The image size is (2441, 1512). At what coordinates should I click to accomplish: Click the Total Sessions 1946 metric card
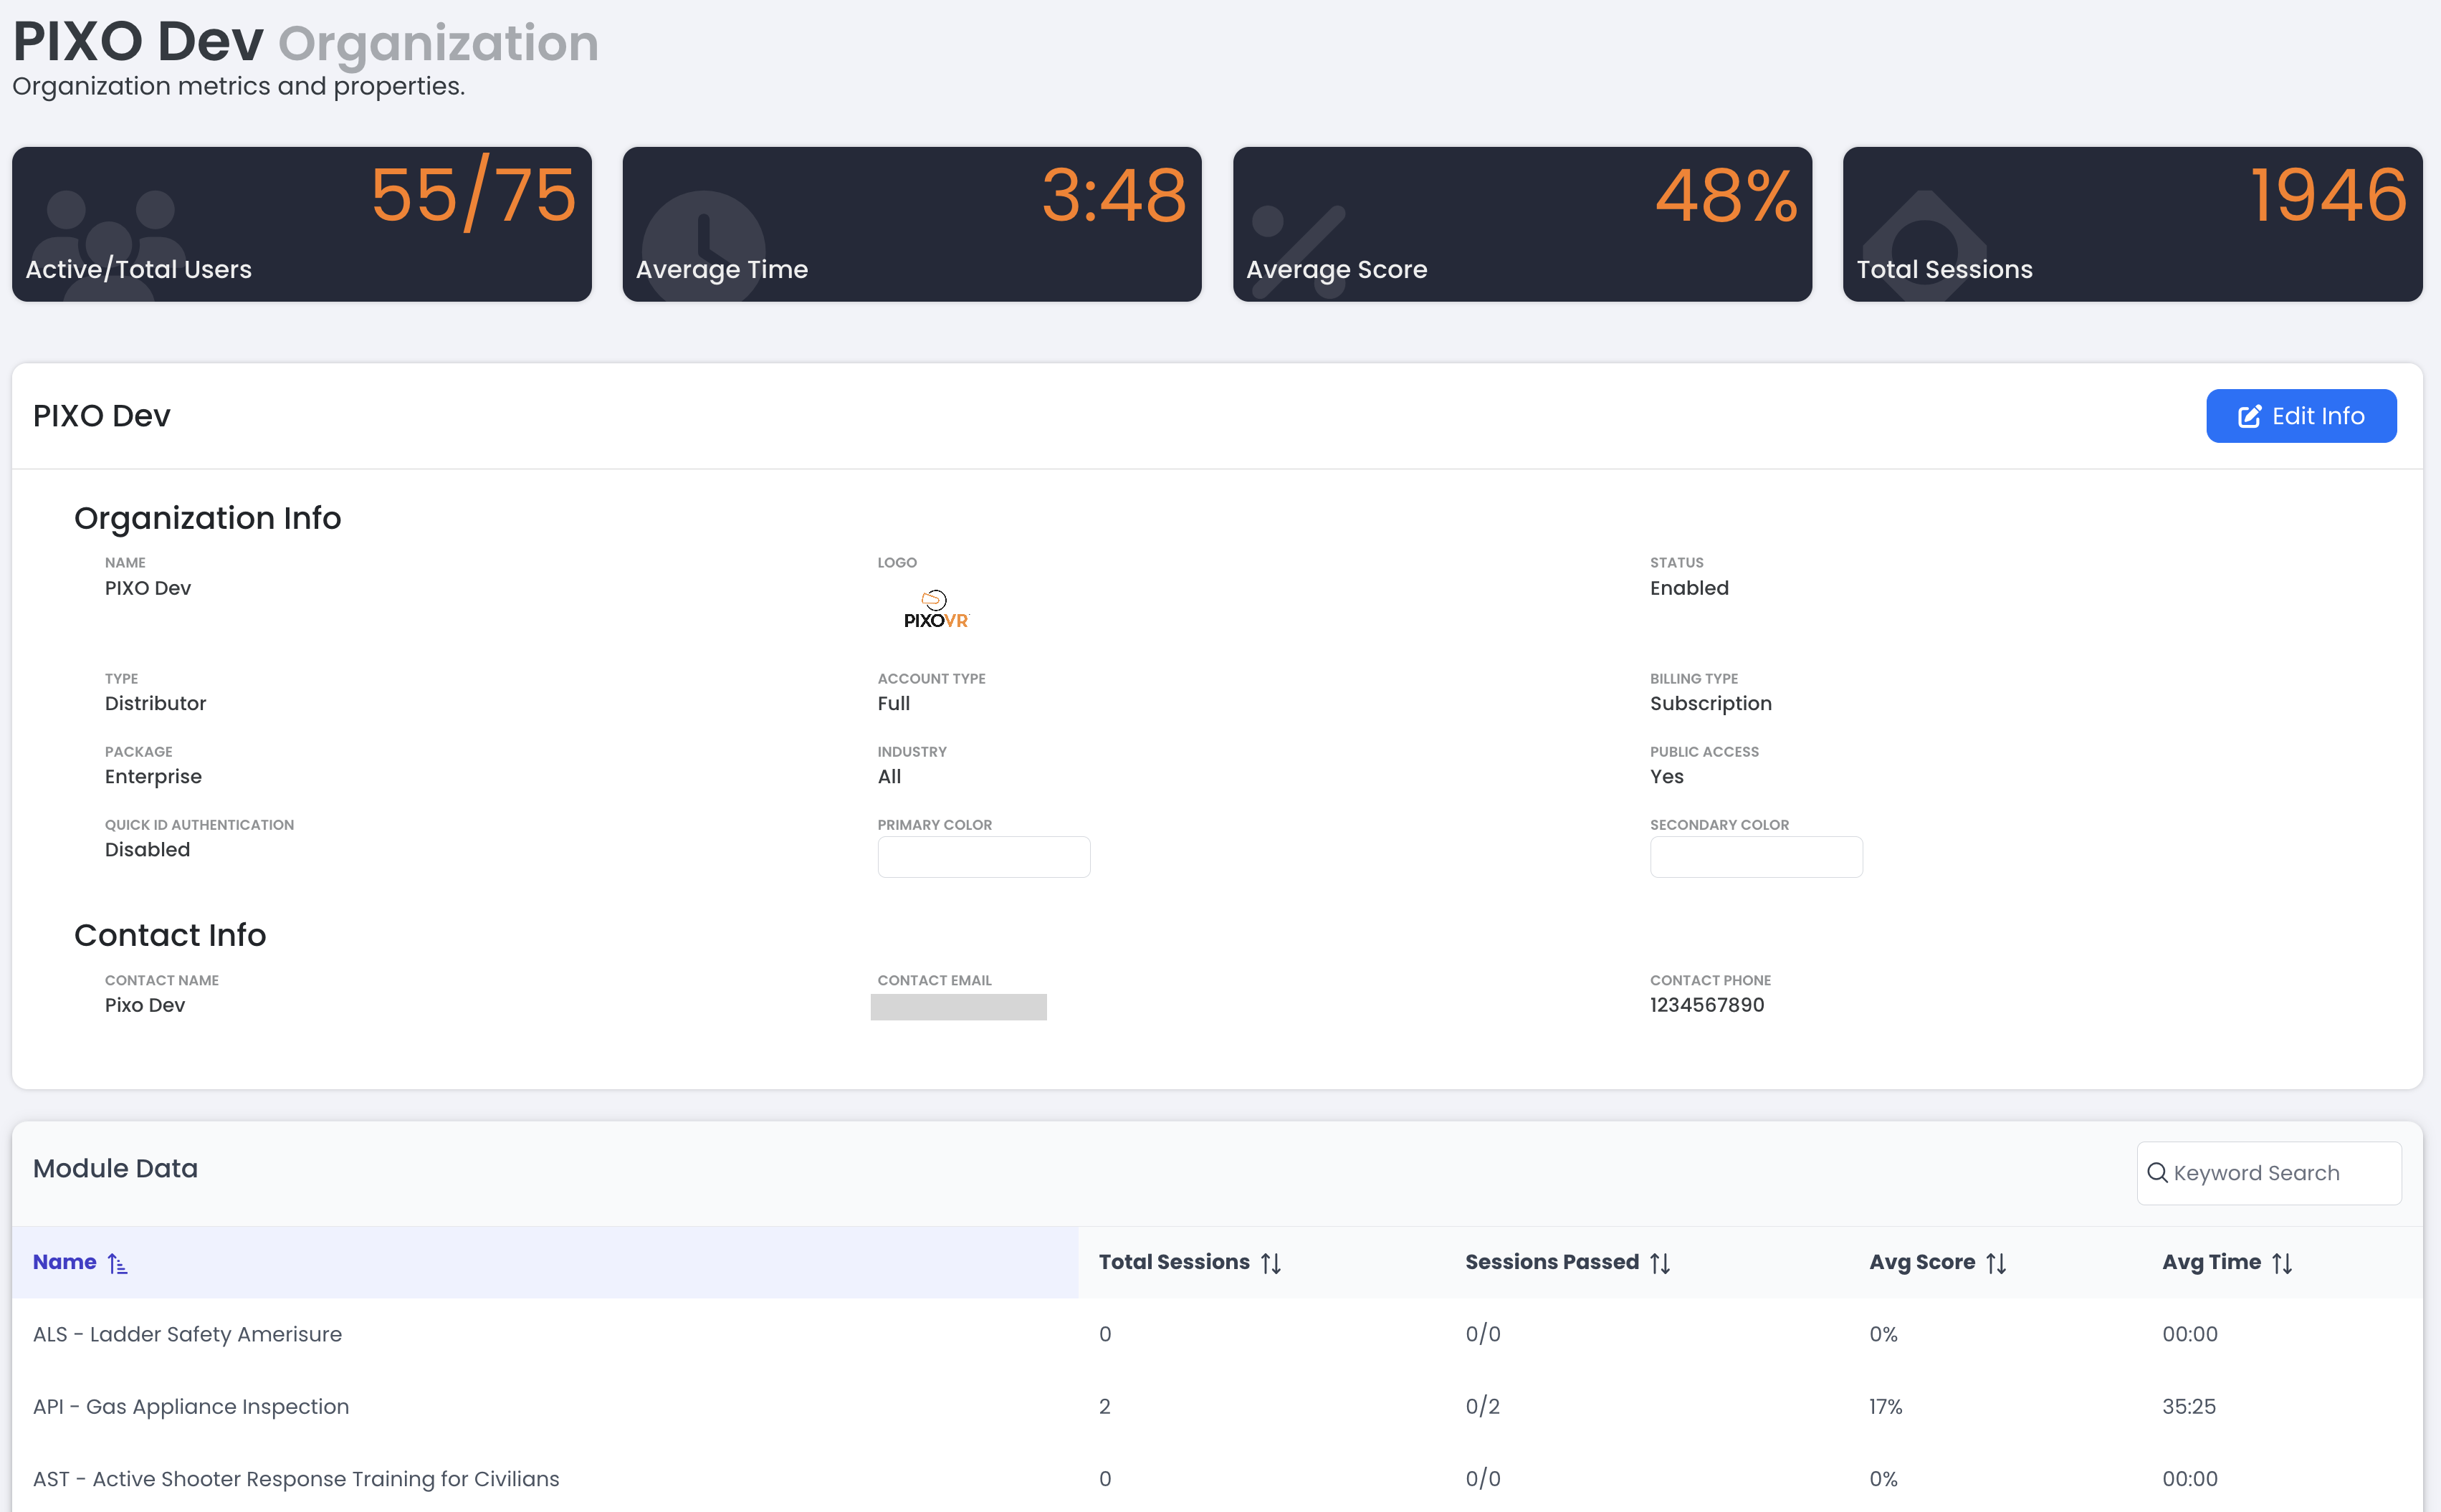pos(2131,224)
